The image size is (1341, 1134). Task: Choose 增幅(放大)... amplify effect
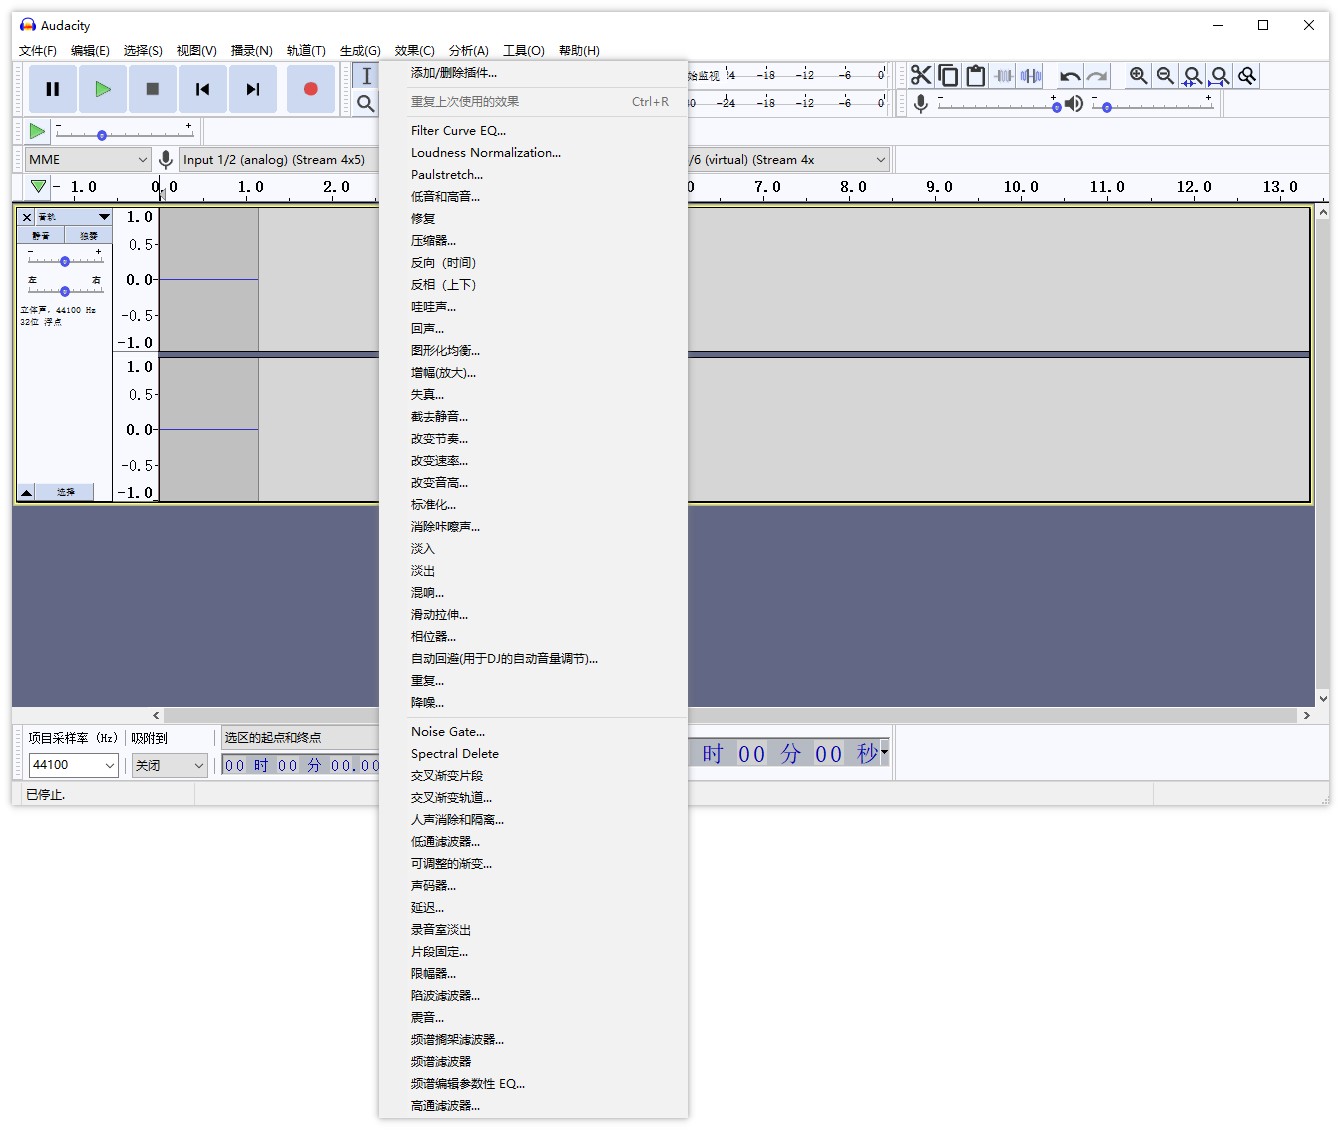[533, 373]
